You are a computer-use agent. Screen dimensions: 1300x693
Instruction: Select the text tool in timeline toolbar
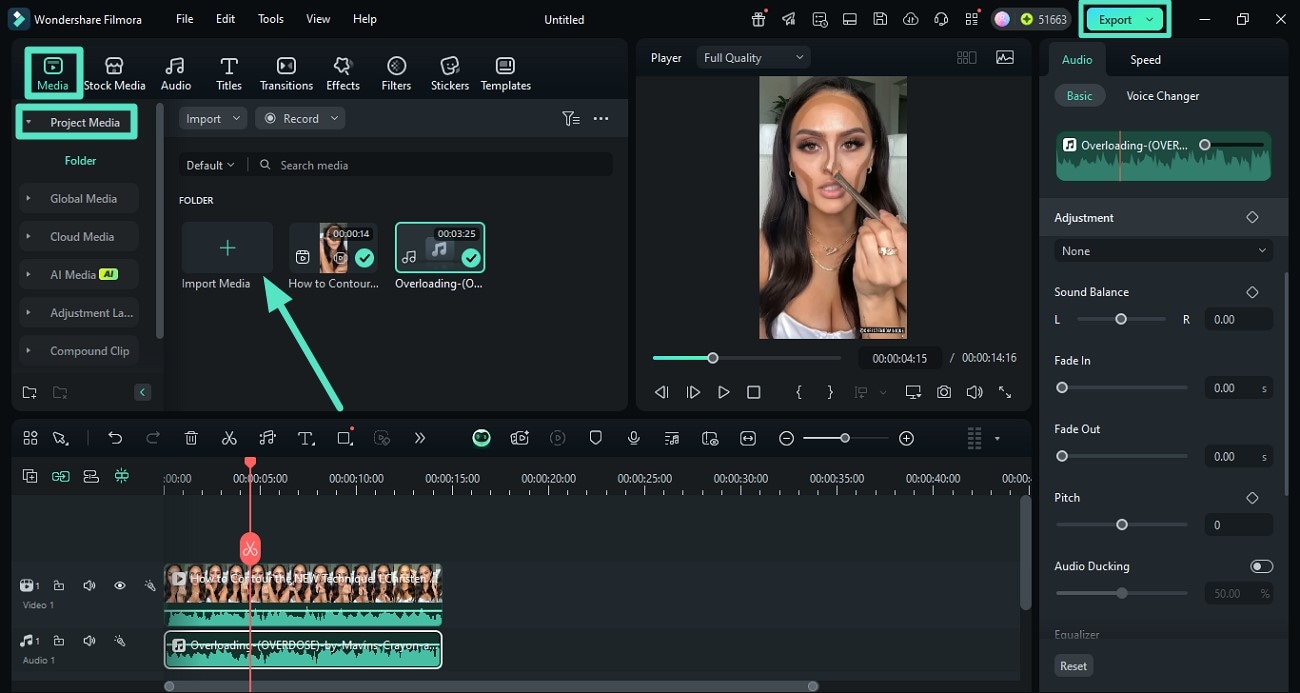pyautogui.click(x=306, y=438)
